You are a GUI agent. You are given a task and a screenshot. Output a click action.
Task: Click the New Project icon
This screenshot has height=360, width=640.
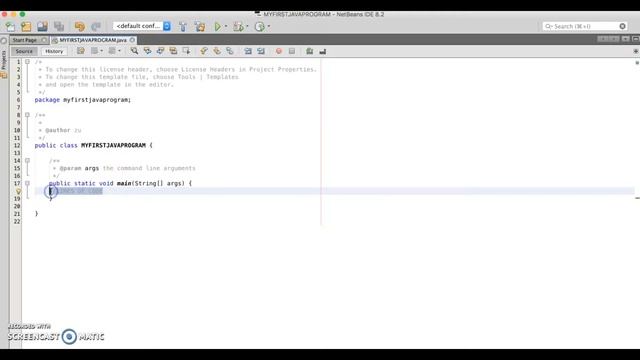[27, 27]
